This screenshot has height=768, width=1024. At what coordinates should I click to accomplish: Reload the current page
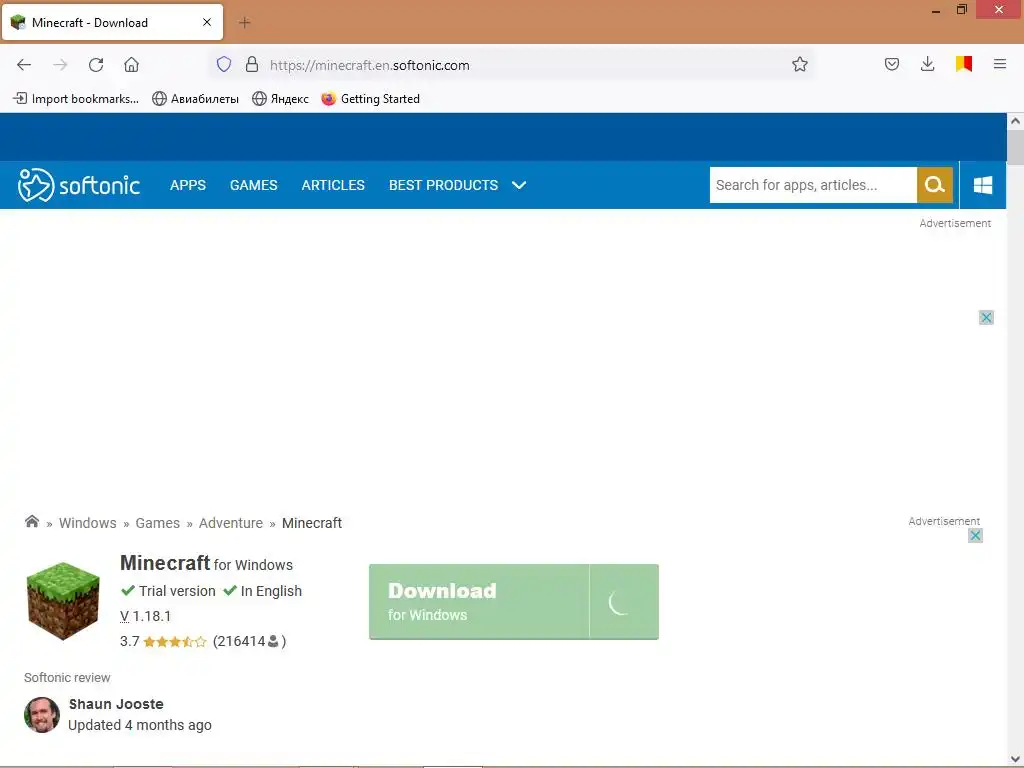tap(96, 65)
